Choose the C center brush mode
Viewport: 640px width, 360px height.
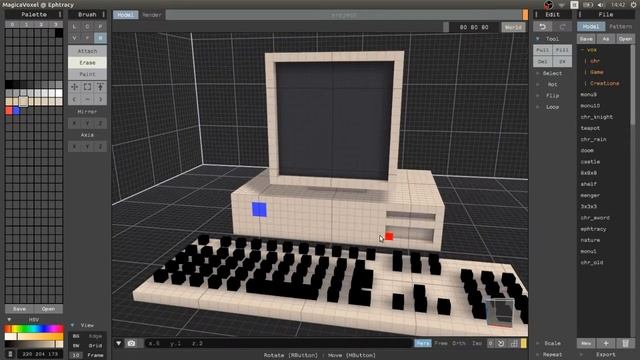click(87, 27)
